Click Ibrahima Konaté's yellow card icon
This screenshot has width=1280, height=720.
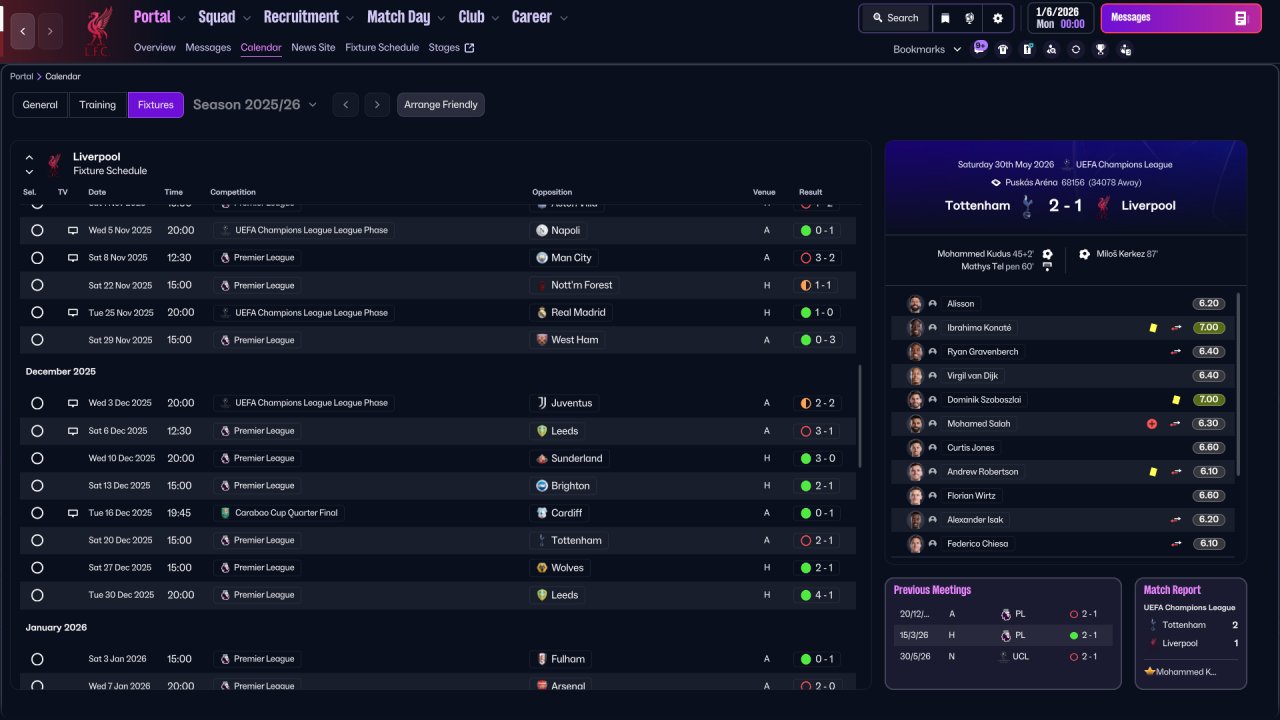1153,328
